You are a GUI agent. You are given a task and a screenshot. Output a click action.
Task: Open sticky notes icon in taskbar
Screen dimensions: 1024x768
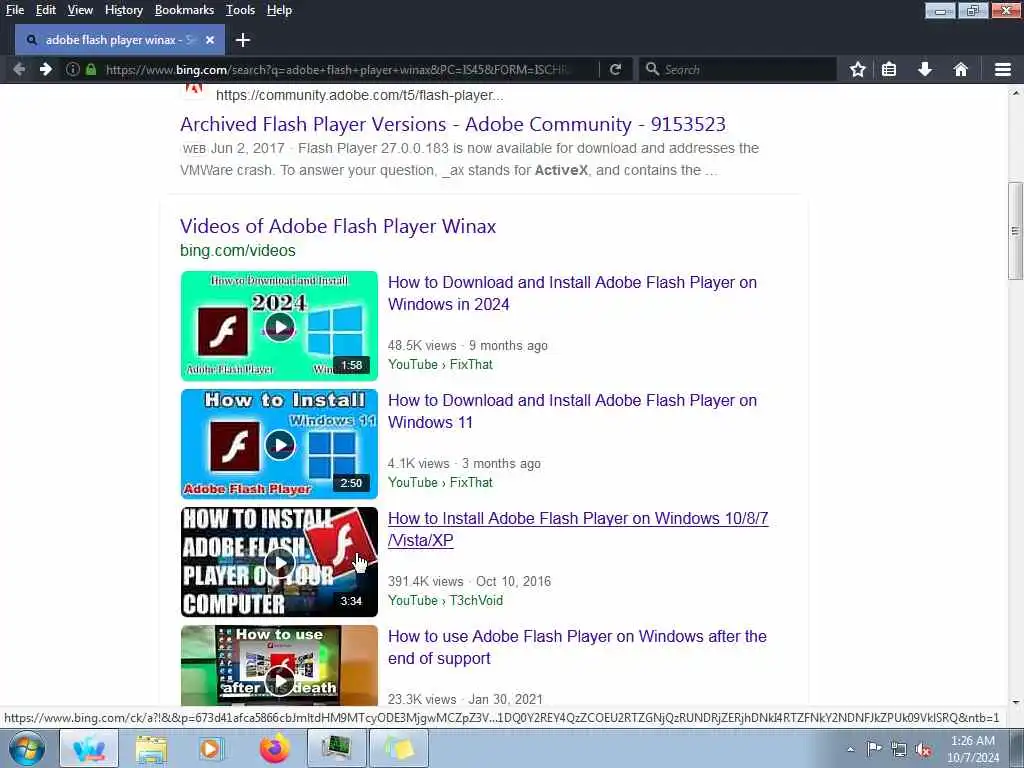click(399, 748)
